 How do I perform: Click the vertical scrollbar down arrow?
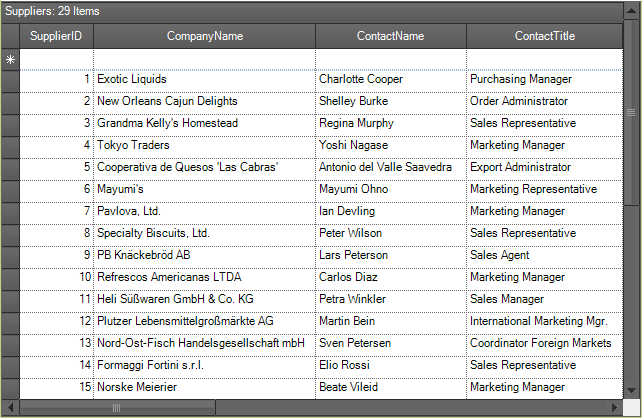pyautogui.click(x=631, y=390)
